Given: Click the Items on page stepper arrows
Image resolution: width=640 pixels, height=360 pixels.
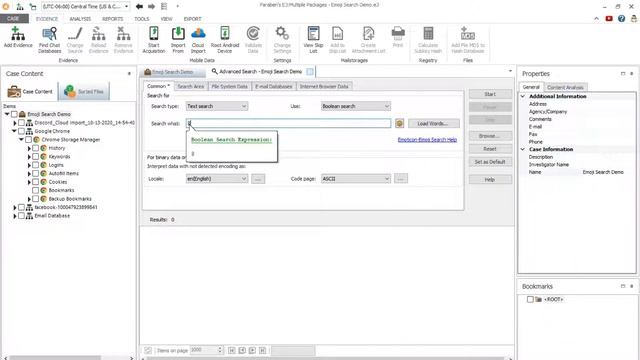Looking at the screenshot, I should point(220,350).
